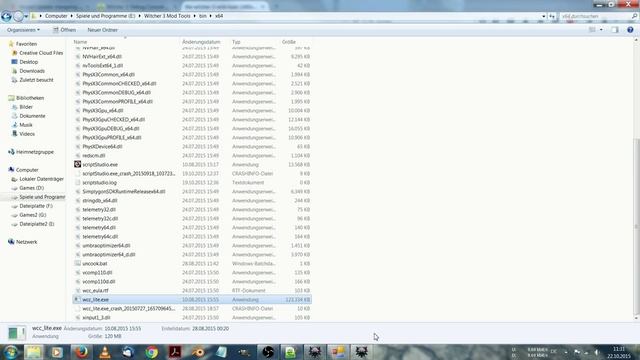This screenshot has width=640, height=360.
Task: Click the Explorer forward arrow button
Action: coord(18,16)
